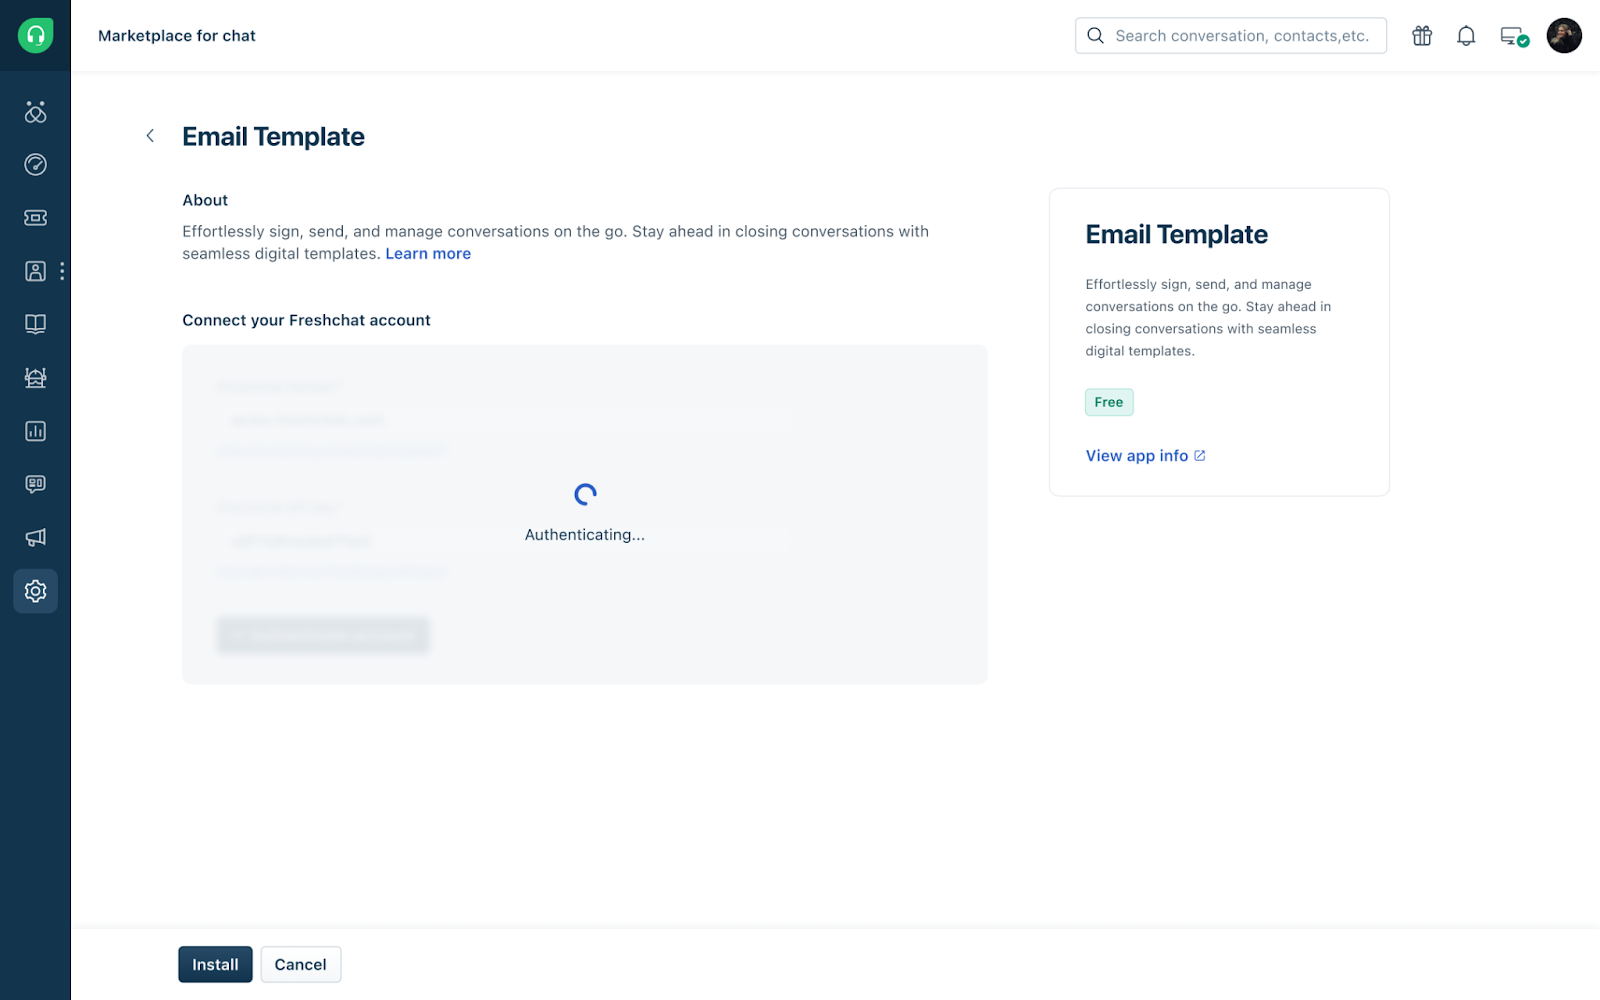
Task: Open the chat message icon in sidebar
Action: click(x=35, y=484)
